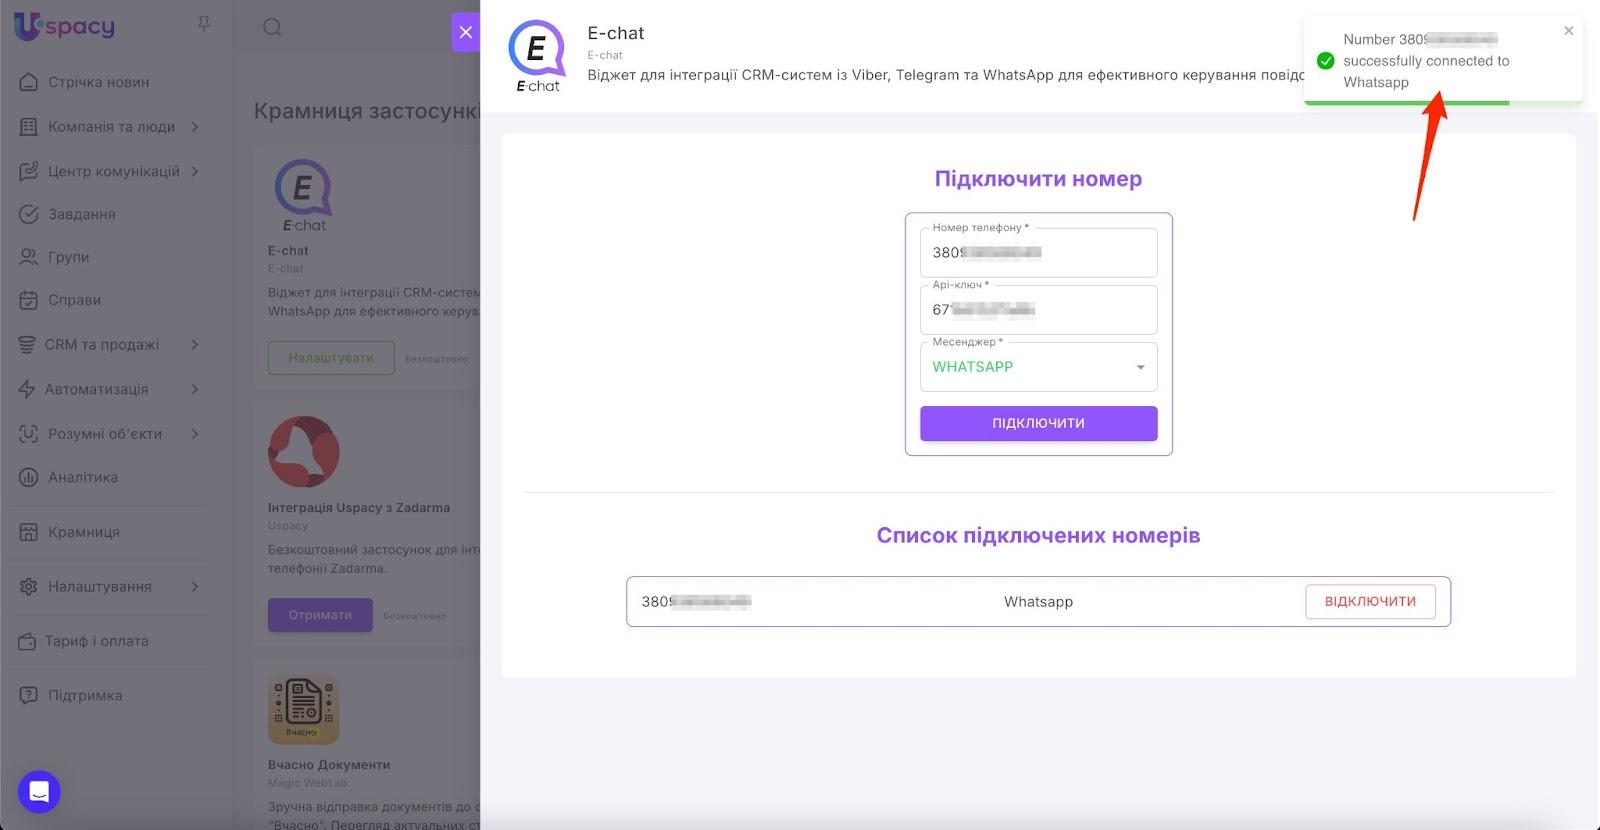Click the Аналітика chart icon
The height and width of the screenshot is (830, 1600).
tap(28, 477)
